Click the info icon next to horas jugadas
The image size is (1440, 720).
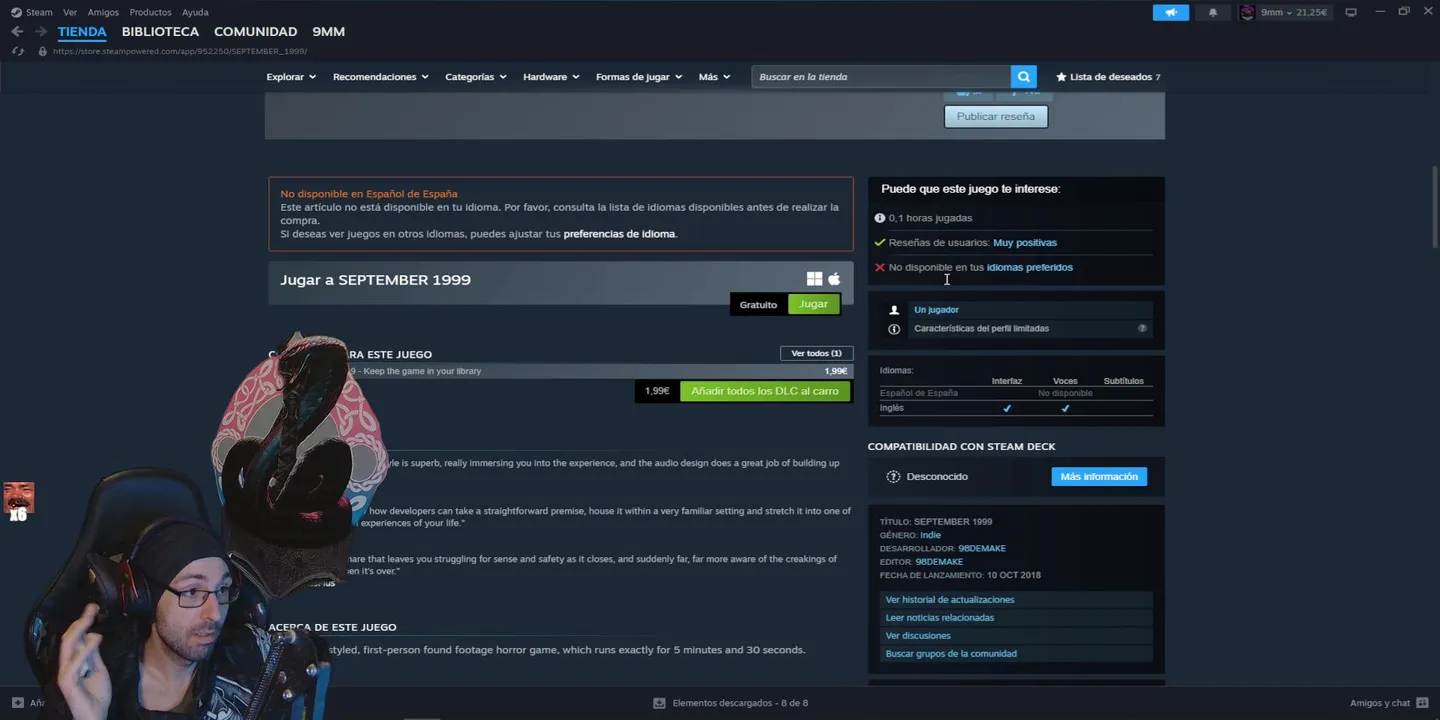(880, 218)
